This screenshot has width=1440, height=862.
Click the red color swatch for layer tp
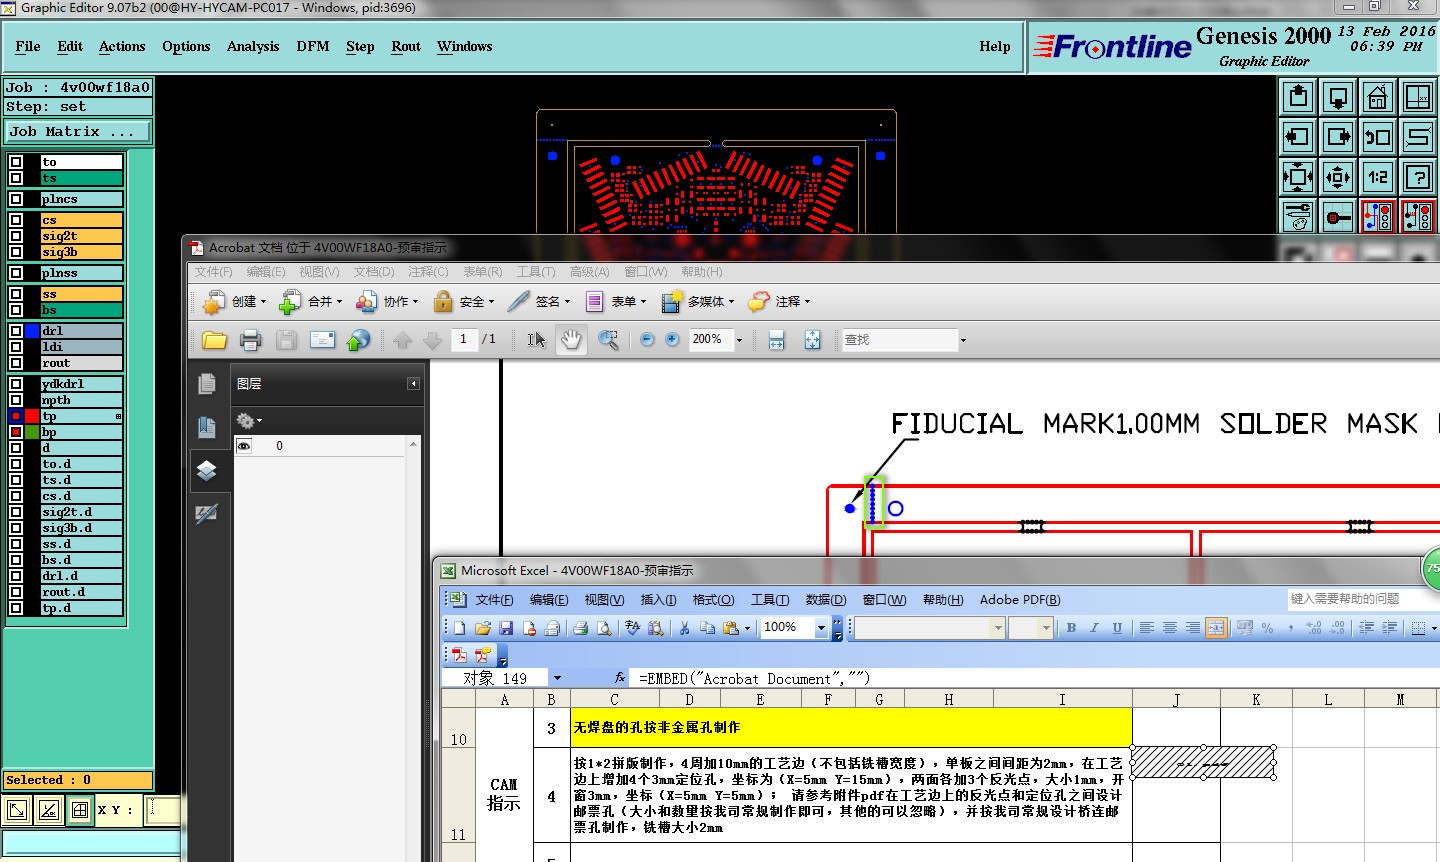tap(32, 416)
